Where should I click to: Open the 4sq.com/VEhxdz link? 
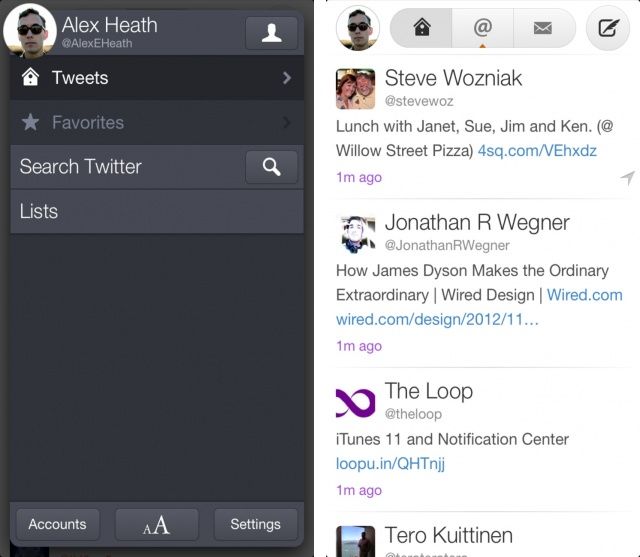[x=537, y=151]
